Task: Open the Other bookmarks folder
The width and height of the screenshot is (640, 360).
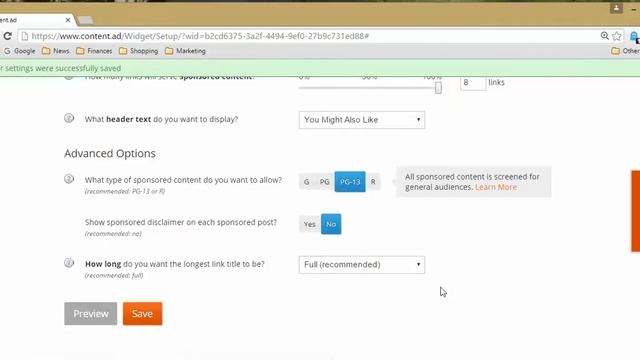Action: click(626, 51)
